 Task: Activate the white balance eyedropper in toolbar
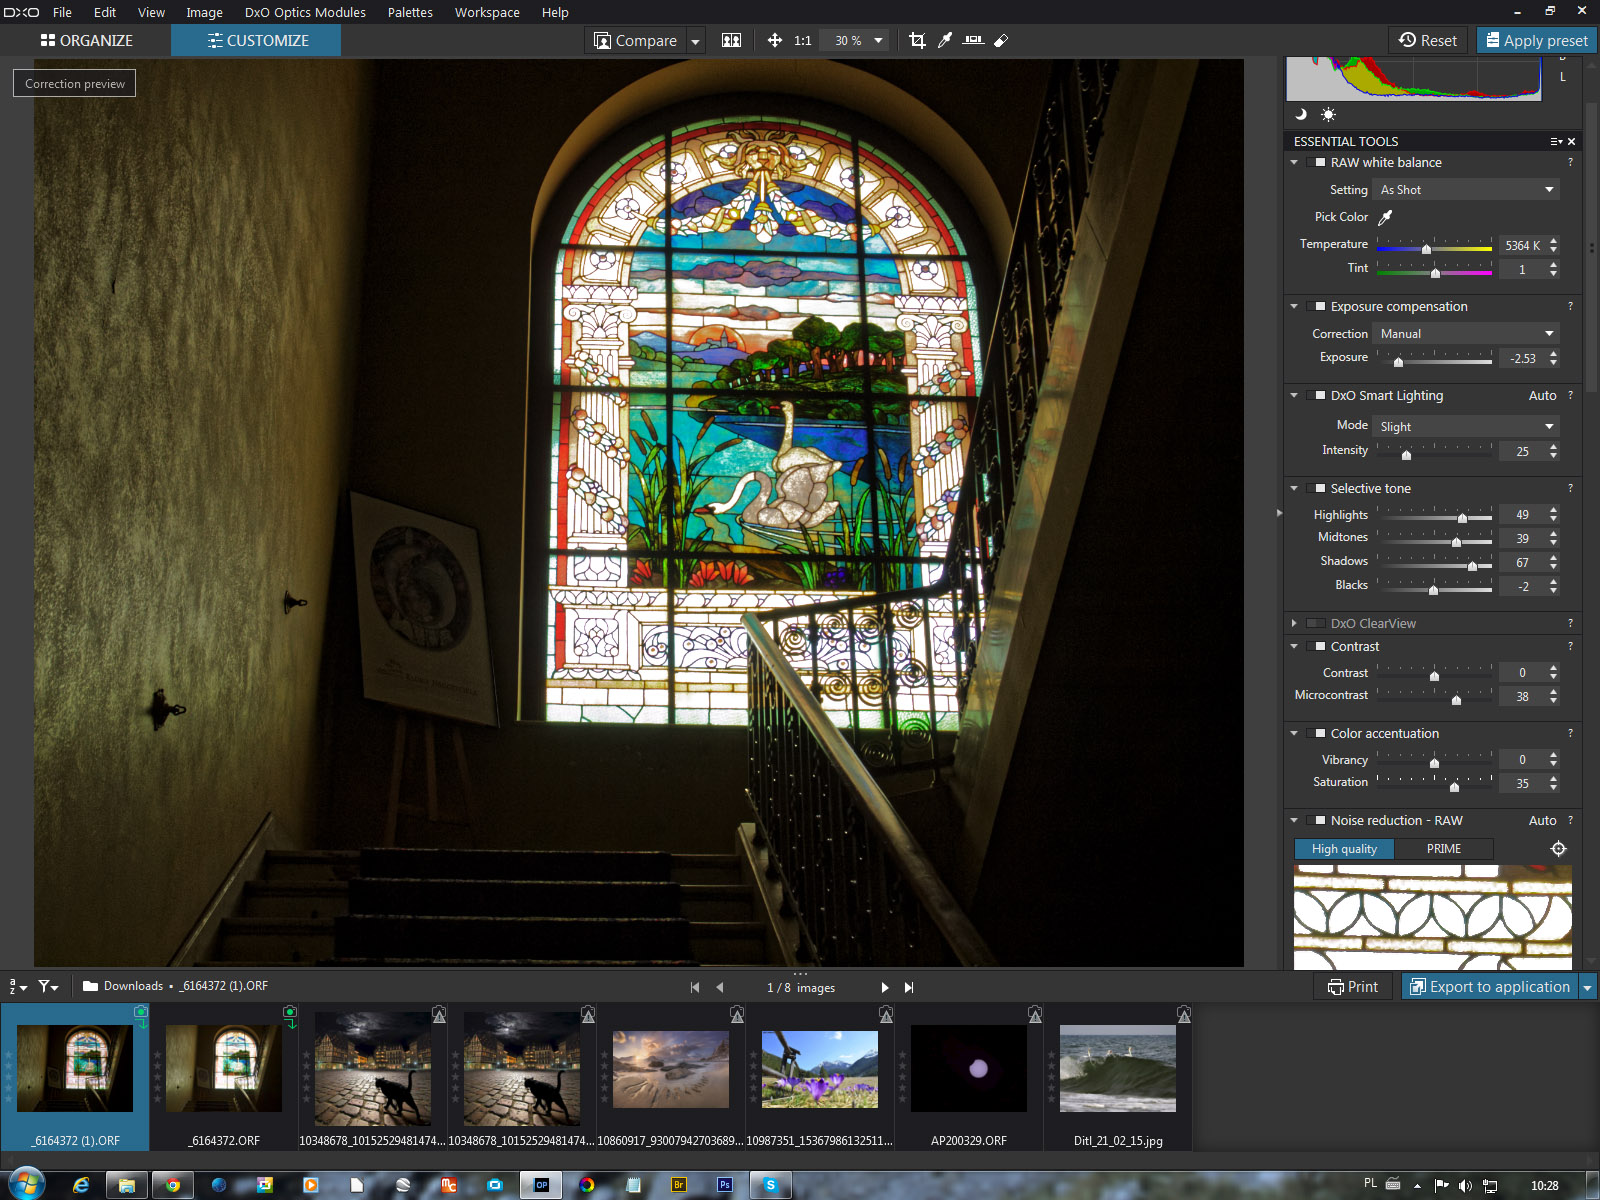pyautogui.click(x=945, y=40)
